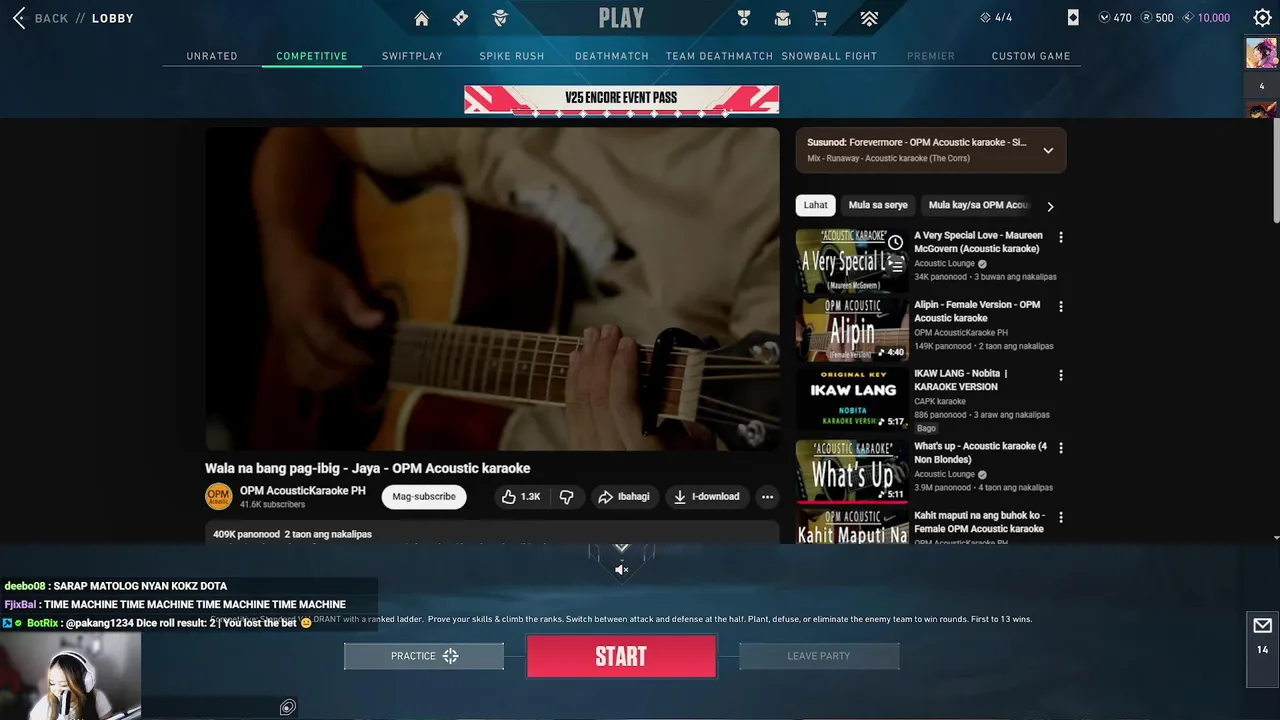Image resolution: width=1280 pixels, height=720 pixels.
Task: Open the Battlepass ticket icon
Action: click(460, 18)
